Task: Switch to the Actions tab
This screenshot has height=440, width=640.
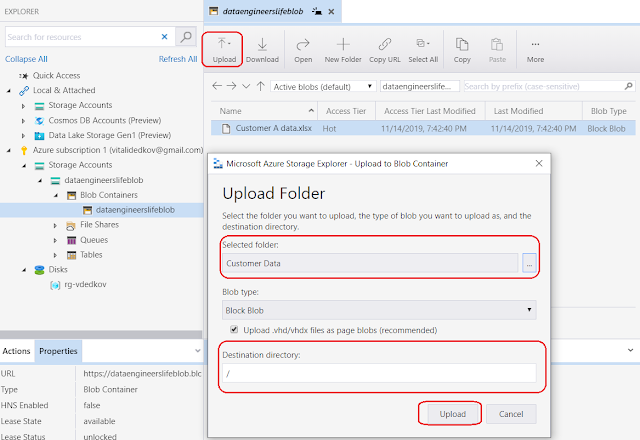Action: pos(16,351)
